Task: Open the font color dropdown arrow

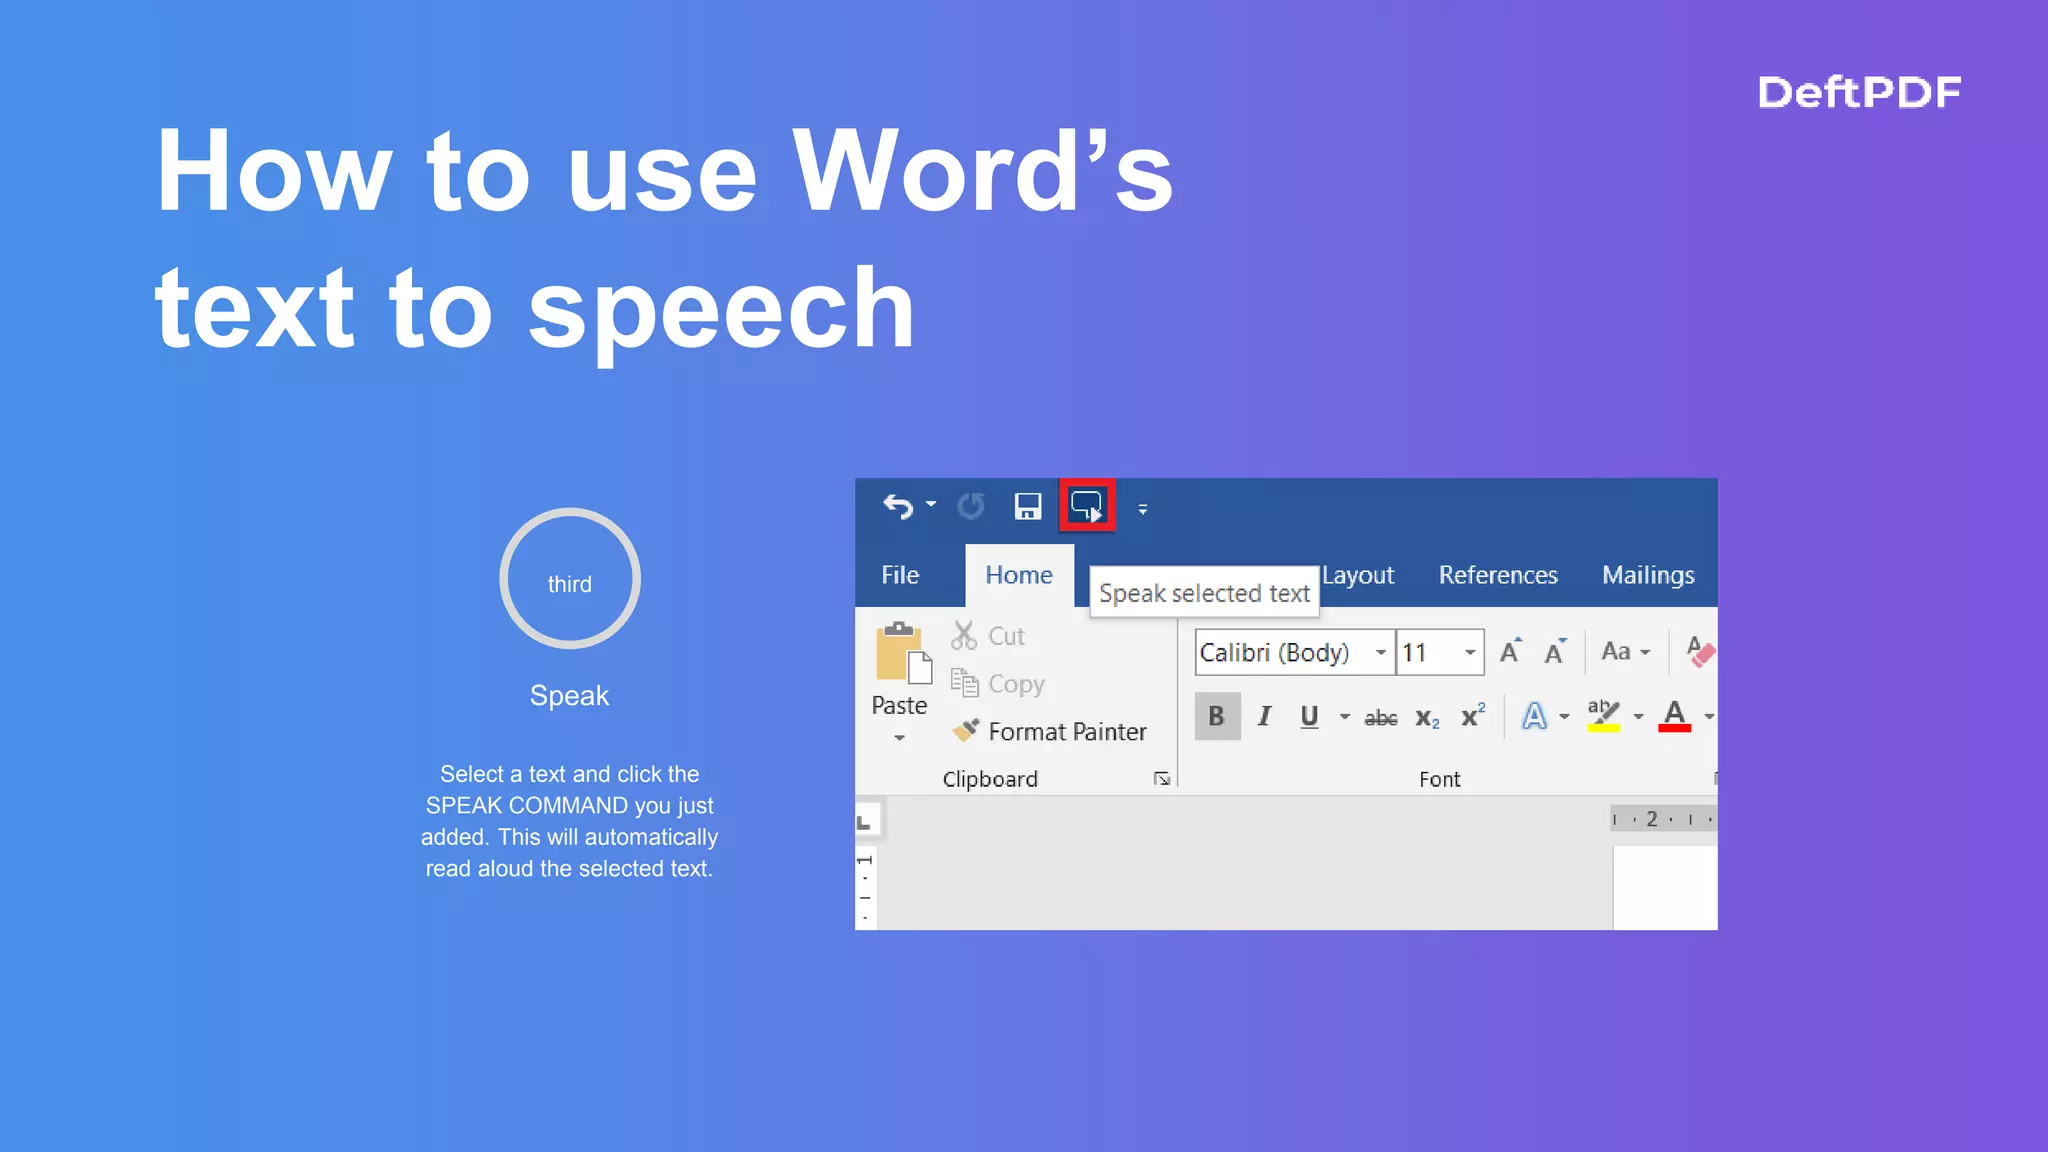Action: click(x=1709, y=717)
